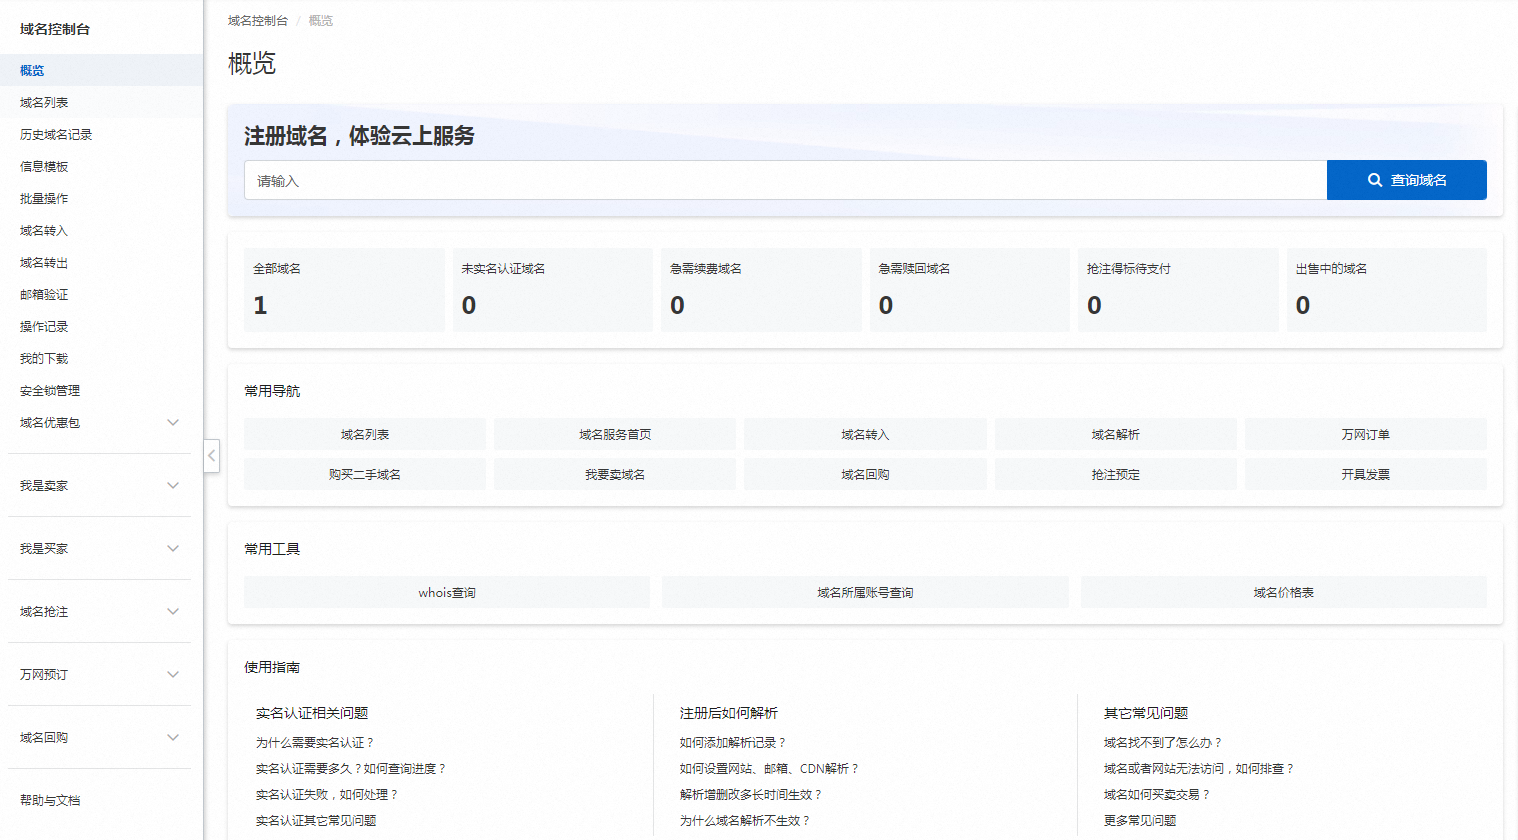Open 域名列表 in the sidebar menu
Image resolution: width=1518 pixels, height=840 pixels.
click(101, 102)
